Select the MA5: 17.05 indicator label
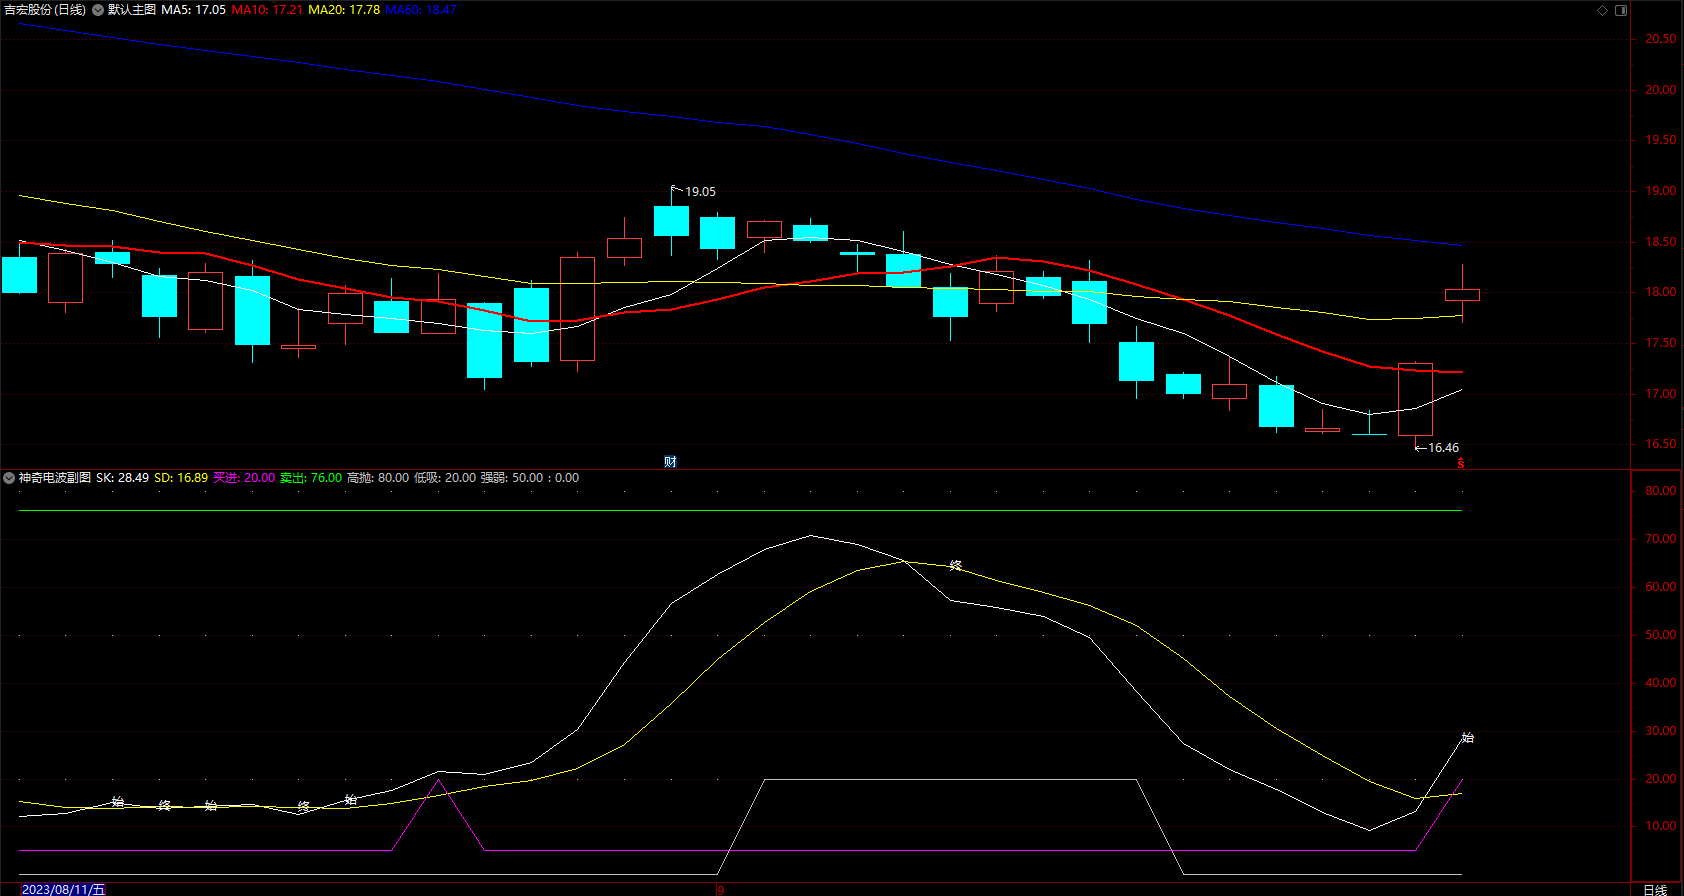The height and width of the screenshot is (896, 1684). click(x=193, y=10)
